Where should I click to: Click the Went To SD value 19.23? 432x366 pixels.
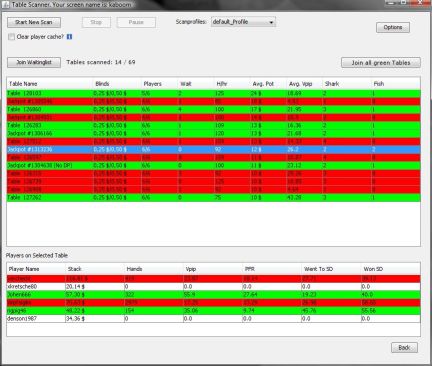point(310,295)
